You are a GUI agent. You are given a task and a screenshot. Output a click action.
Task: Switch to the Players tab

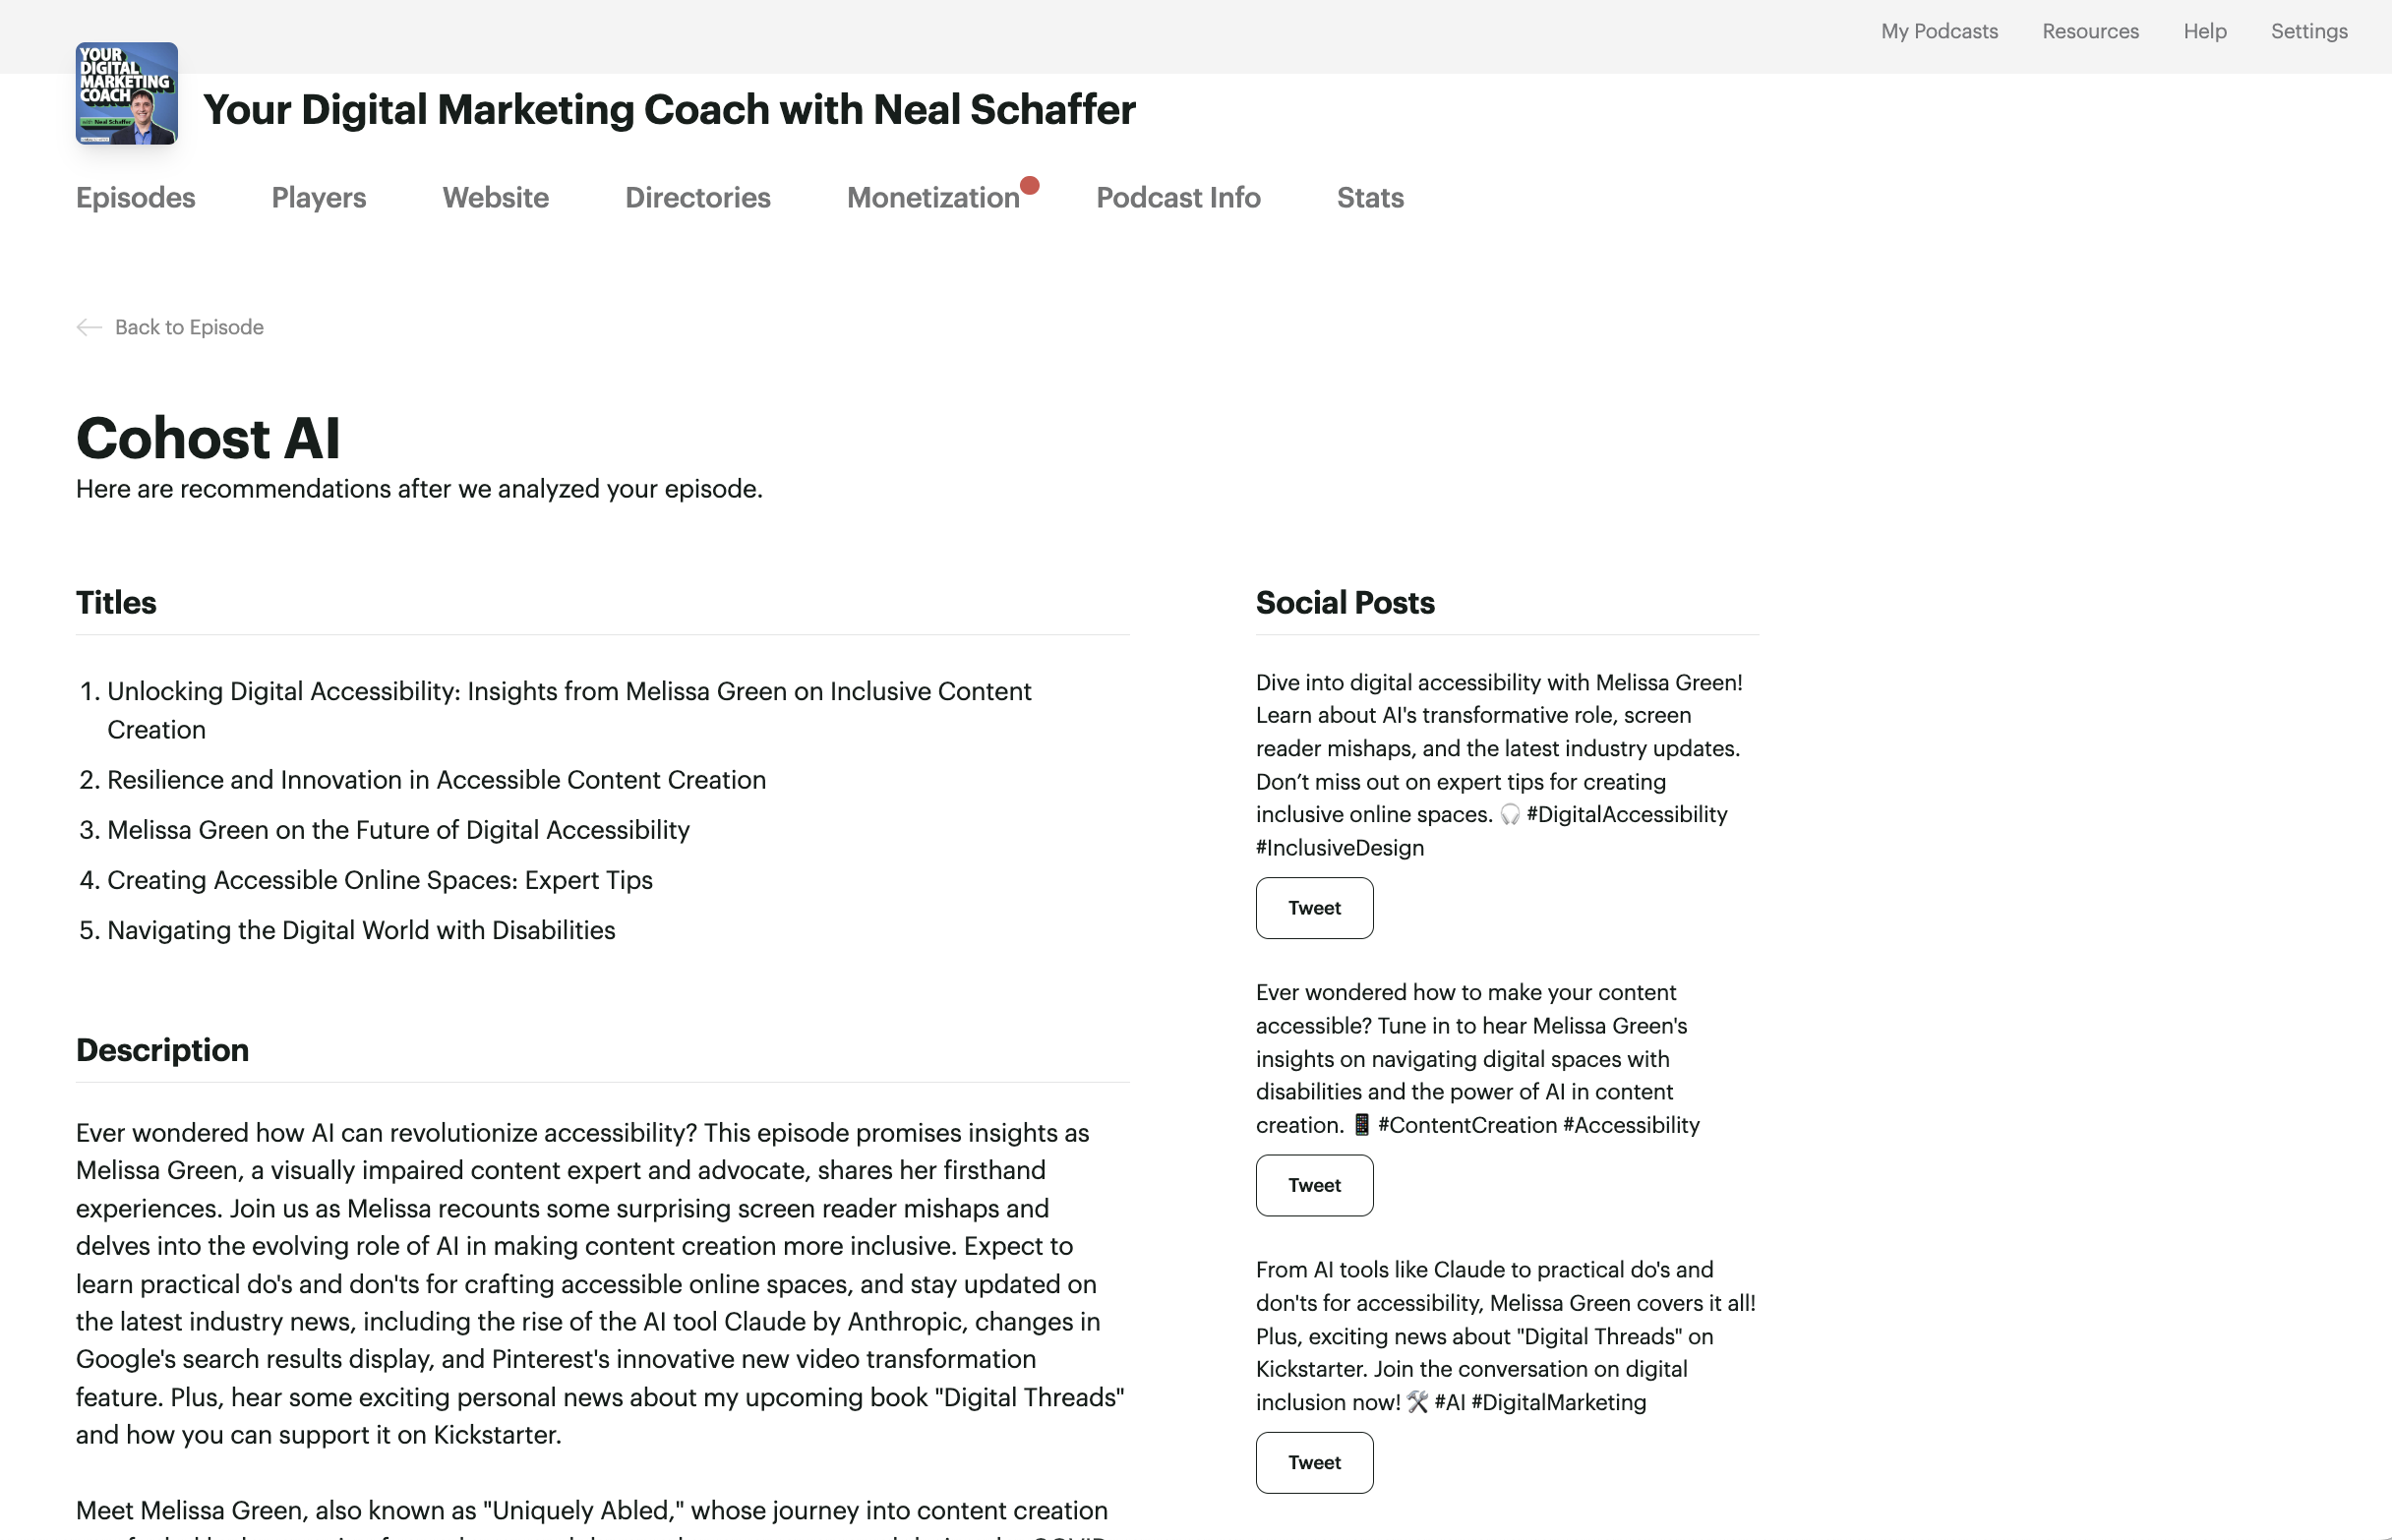(319, 198)
